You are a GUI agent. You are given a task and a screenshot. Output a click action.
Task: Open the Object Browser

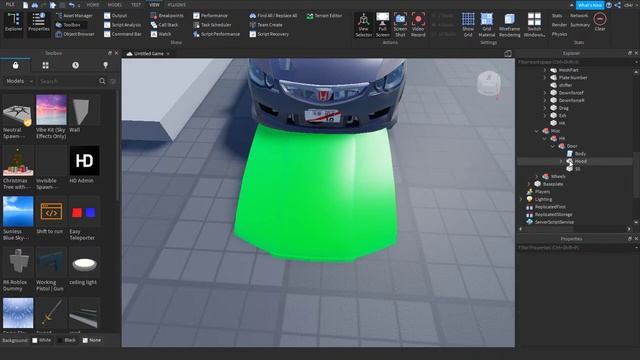click(x=75, y=34)
